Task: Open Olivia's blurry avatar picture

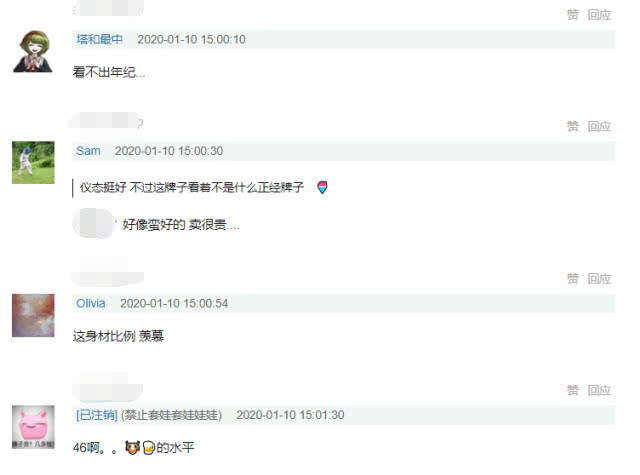Action: pyautogui.click(x=33, y=315)
